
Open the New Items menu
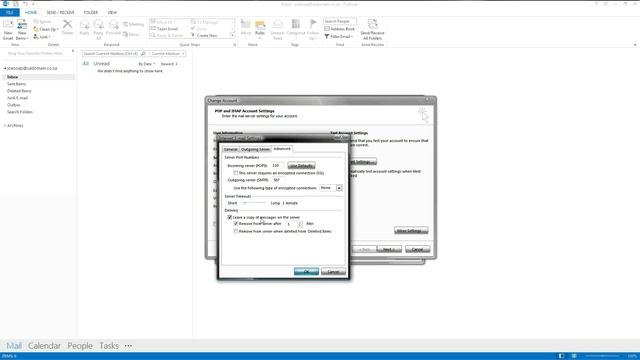pos(22,30)
